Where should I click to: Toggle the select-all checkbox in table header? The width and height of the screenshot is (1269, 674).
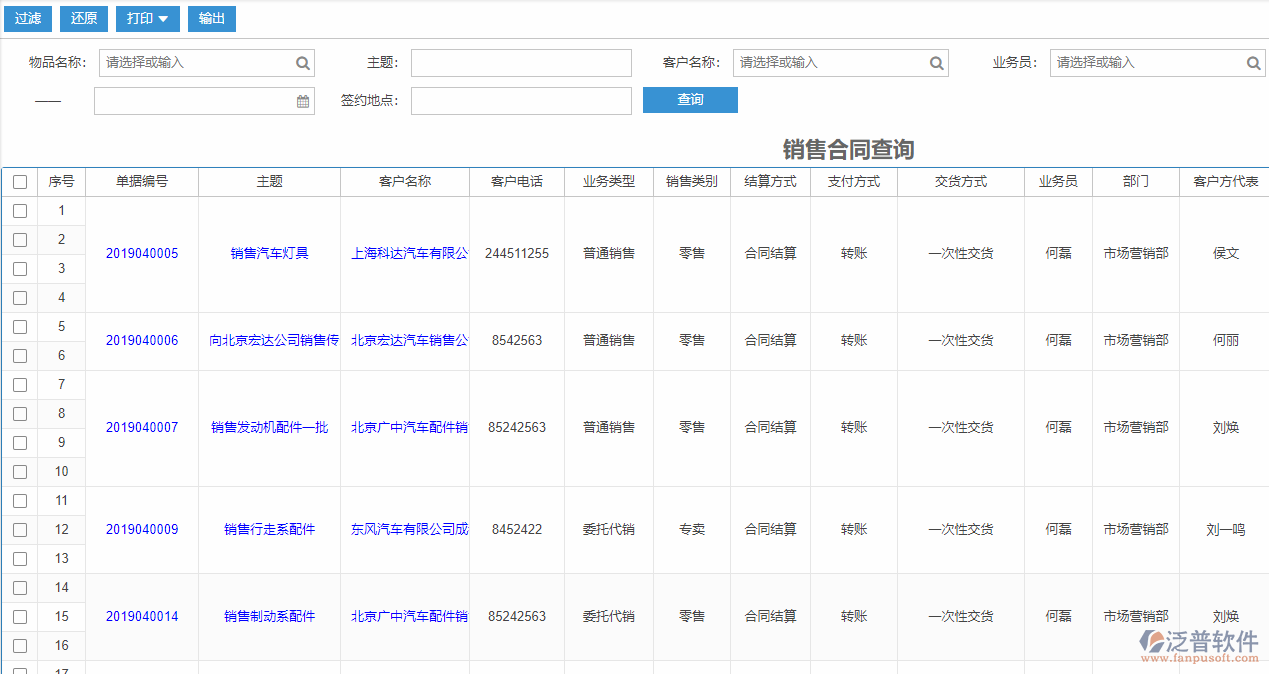pyautogui.click(x=20, y=181)
